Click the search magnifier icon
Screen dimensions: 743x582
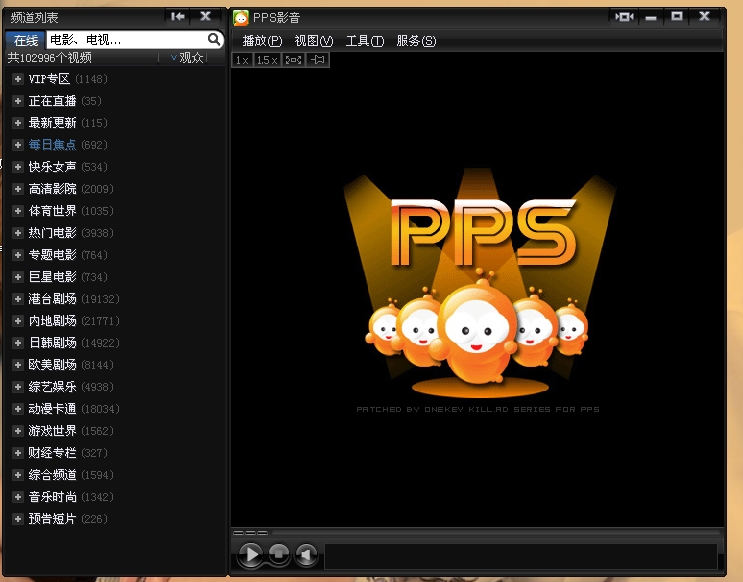pos(214,39)
